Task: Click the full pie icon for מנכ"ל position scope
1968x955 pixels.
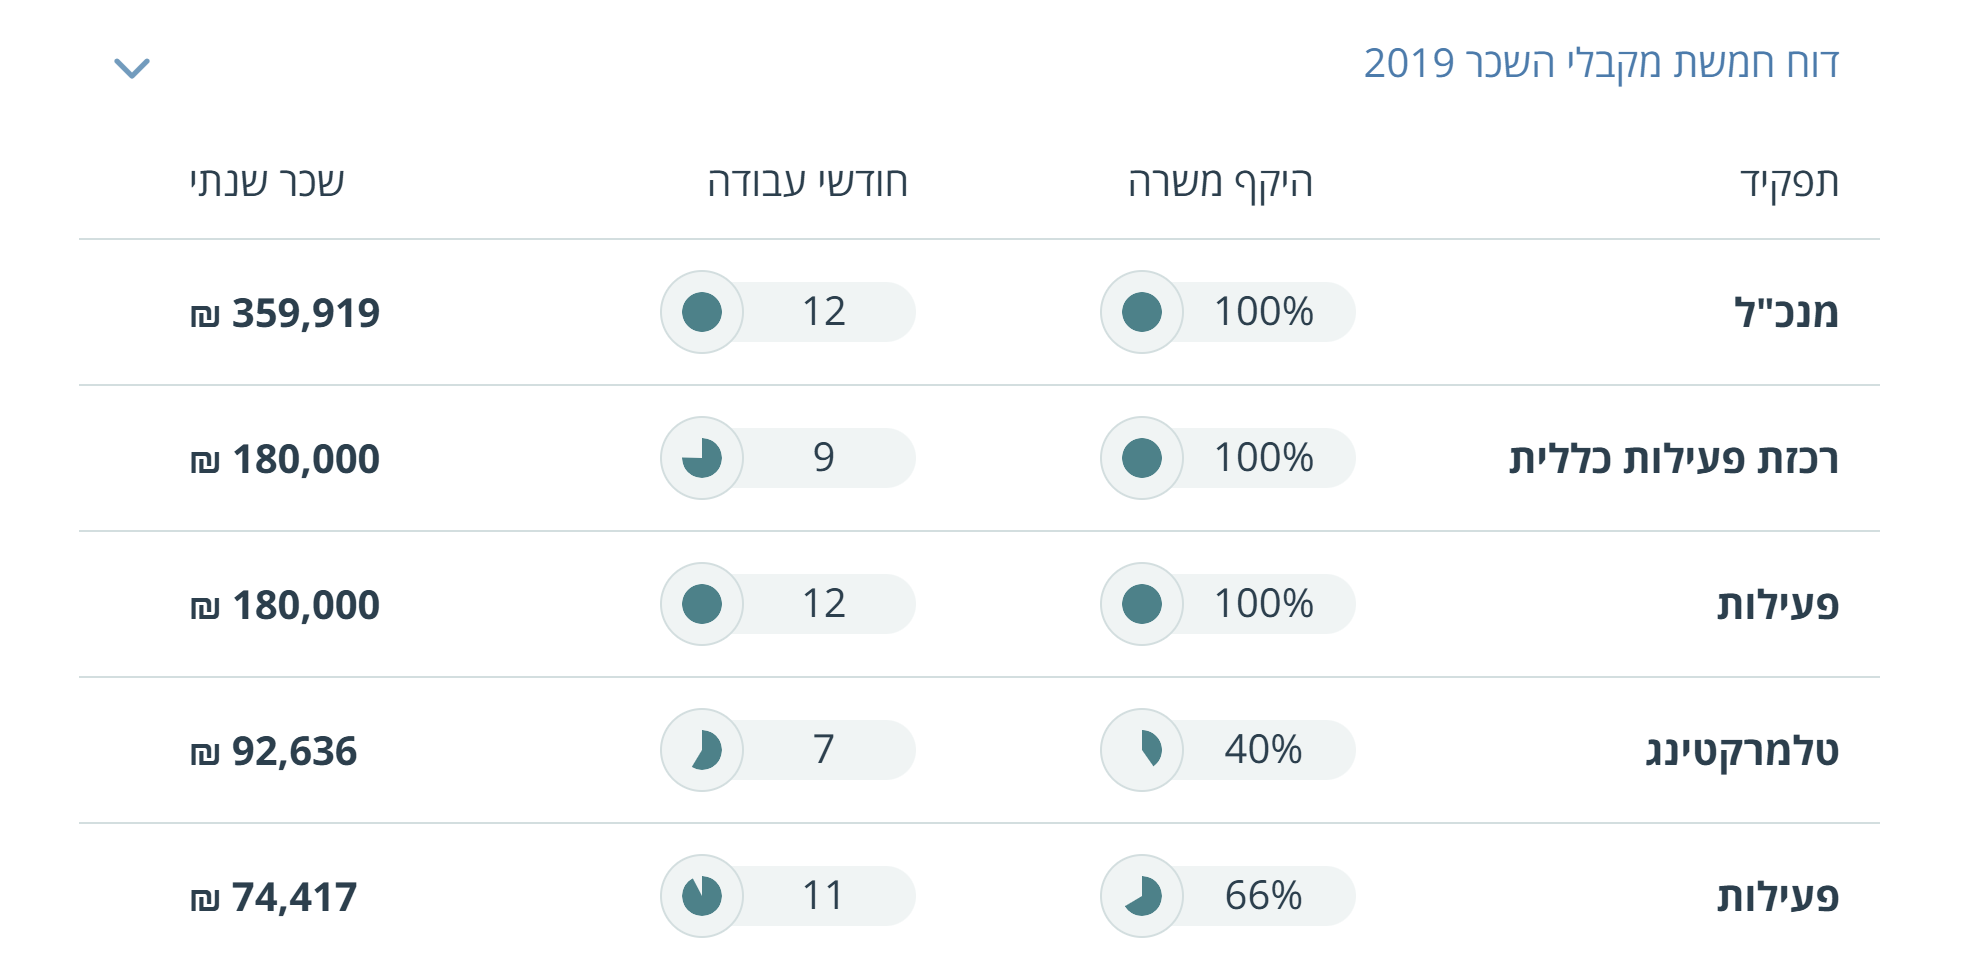Action: click(1141, 312)
